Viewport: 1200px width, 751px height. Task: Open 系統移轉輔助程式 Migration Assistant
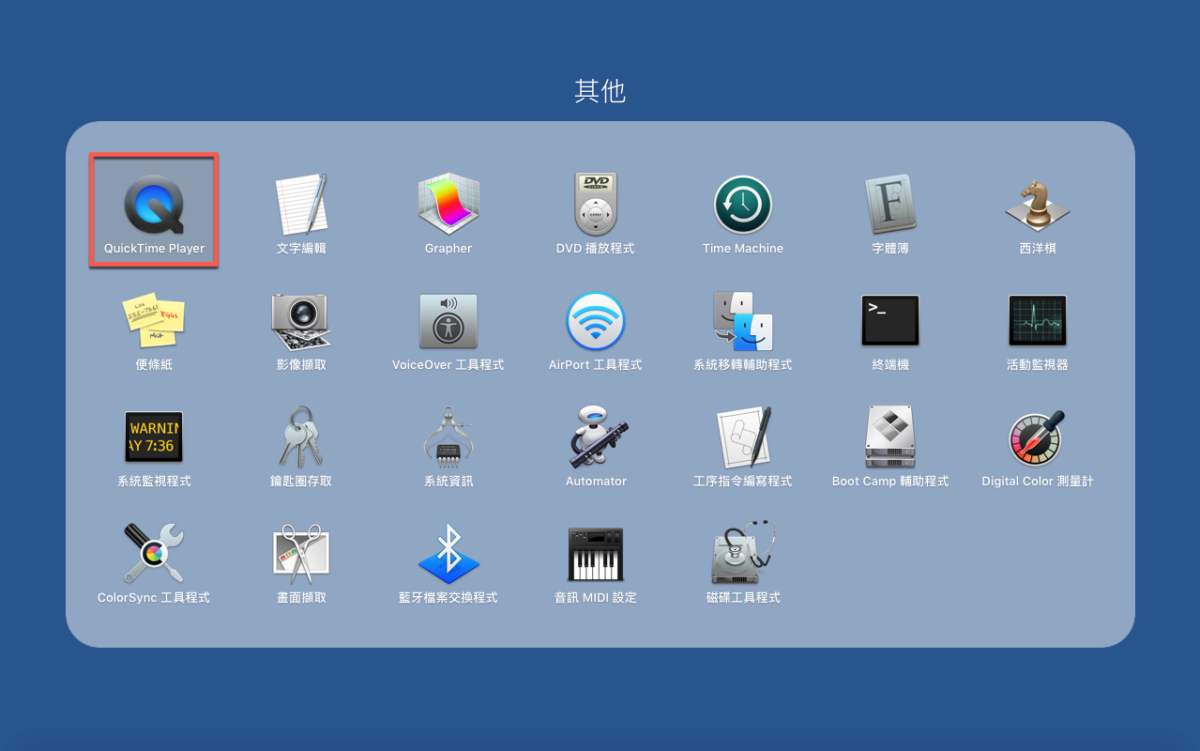[743, 321]
